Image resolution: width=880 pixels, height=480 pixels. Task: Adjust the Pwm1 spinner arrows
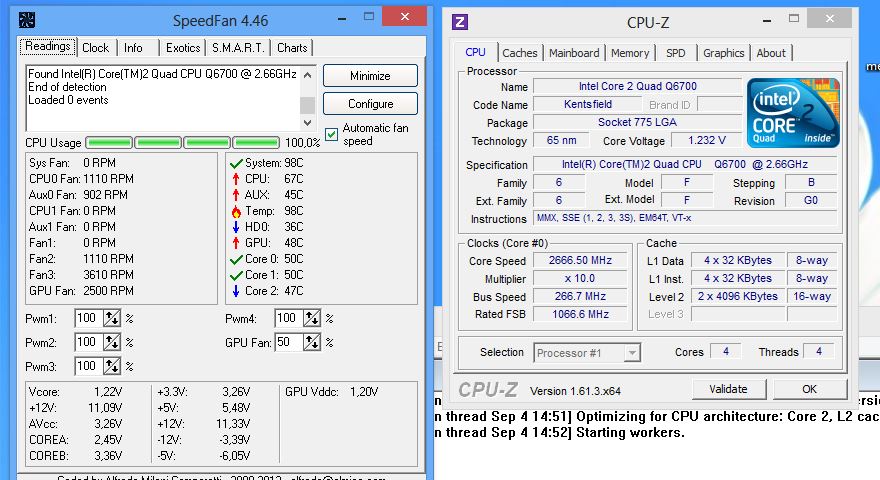tap(112, 318)
